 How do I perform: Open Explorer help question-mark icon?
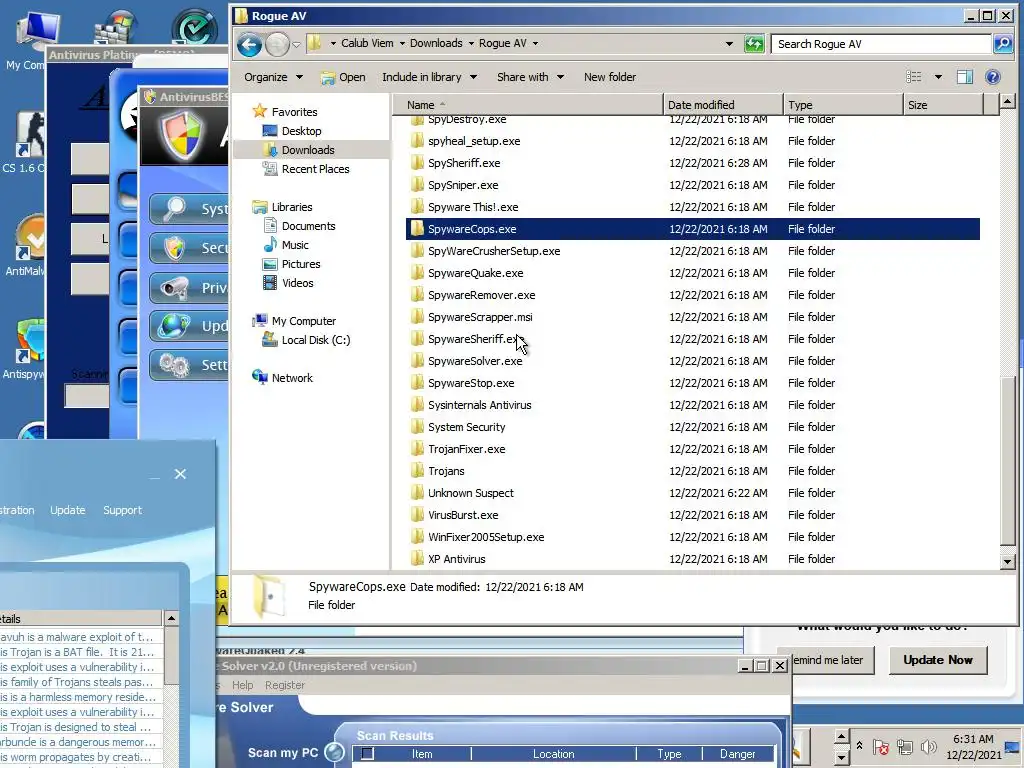[x=993, y=77]
